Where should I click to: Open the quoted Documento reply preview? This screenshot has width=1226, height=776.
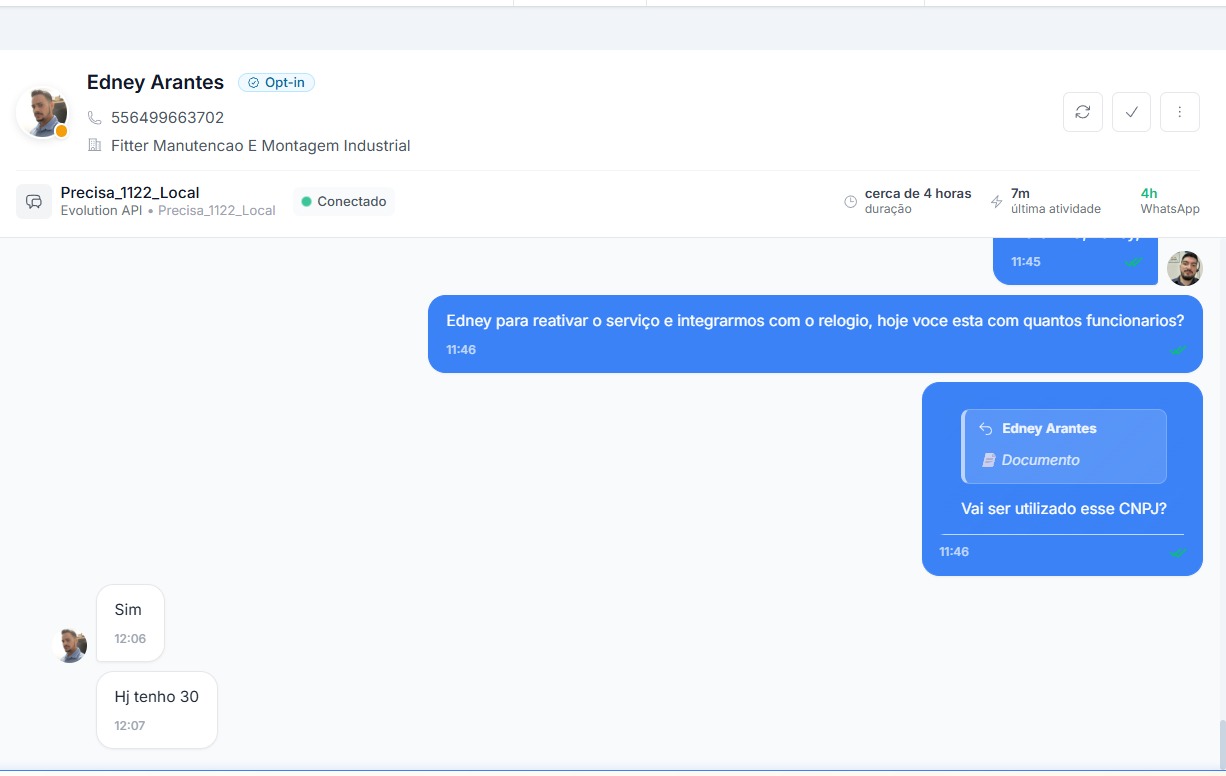(x=1064, y=446)
